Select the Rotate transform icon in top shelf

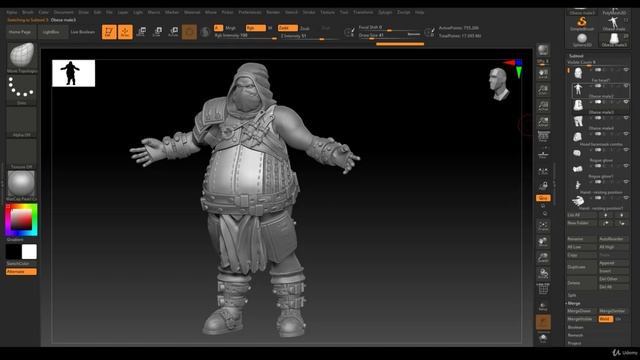point(173,32)
